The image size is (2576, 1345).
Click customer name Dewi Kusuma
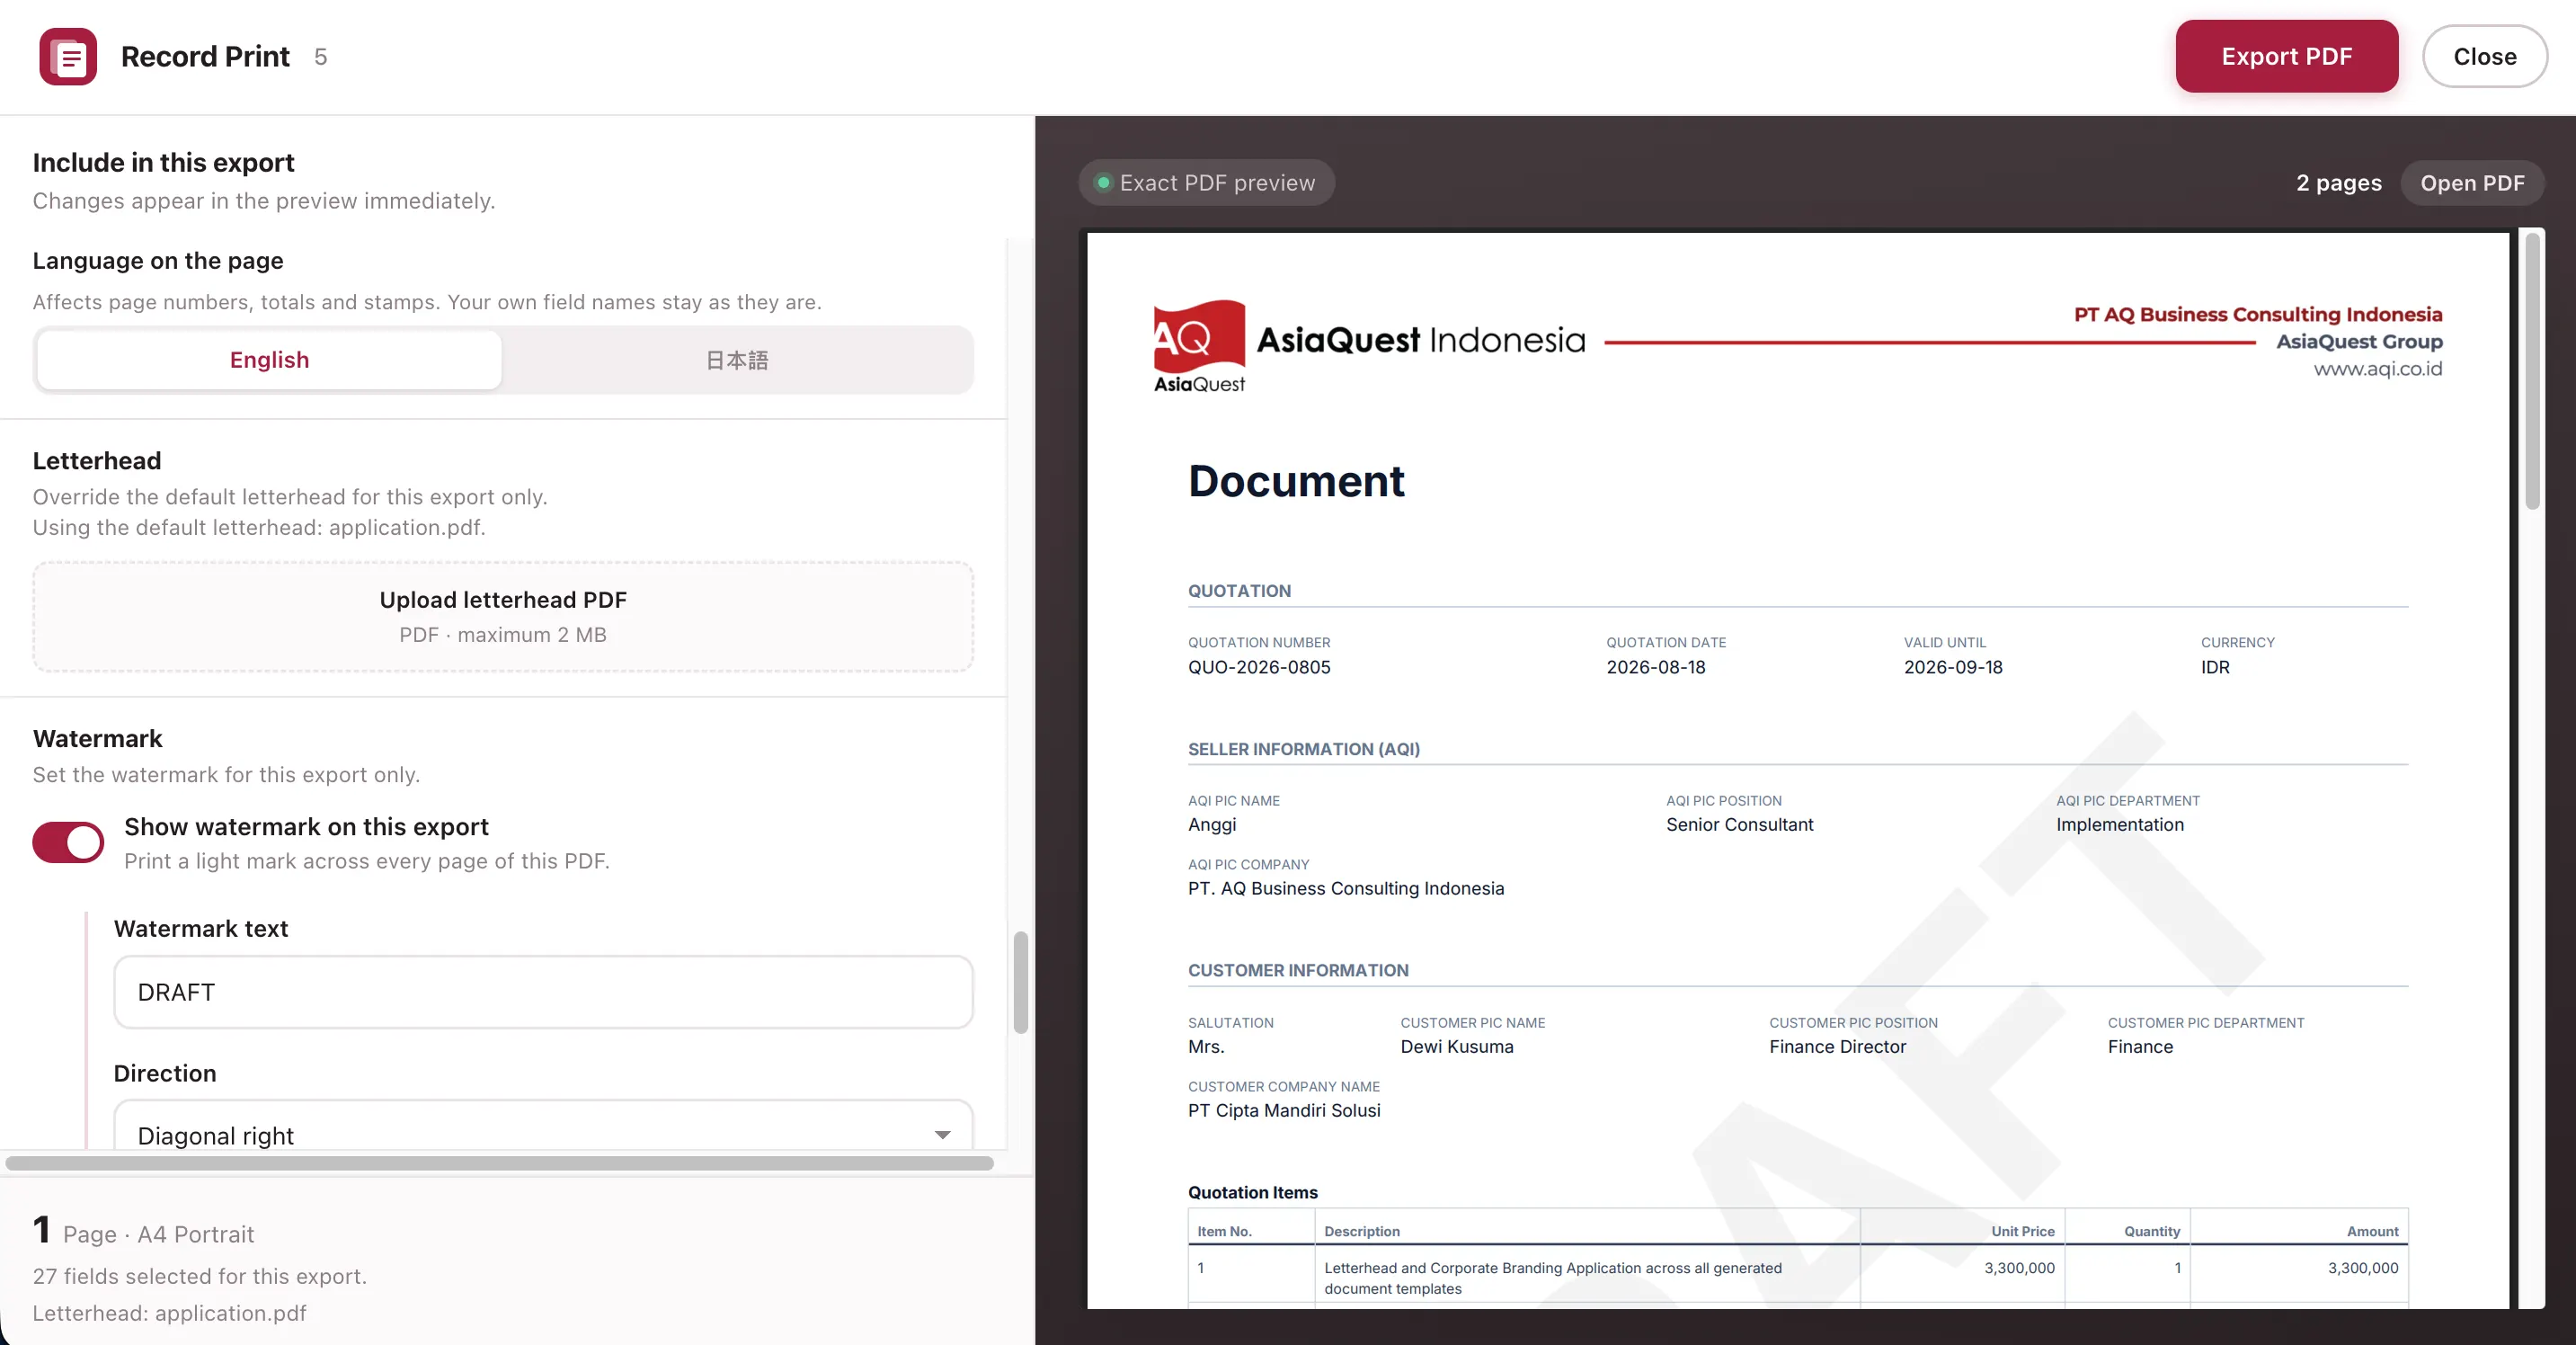pos(1456,1047)
